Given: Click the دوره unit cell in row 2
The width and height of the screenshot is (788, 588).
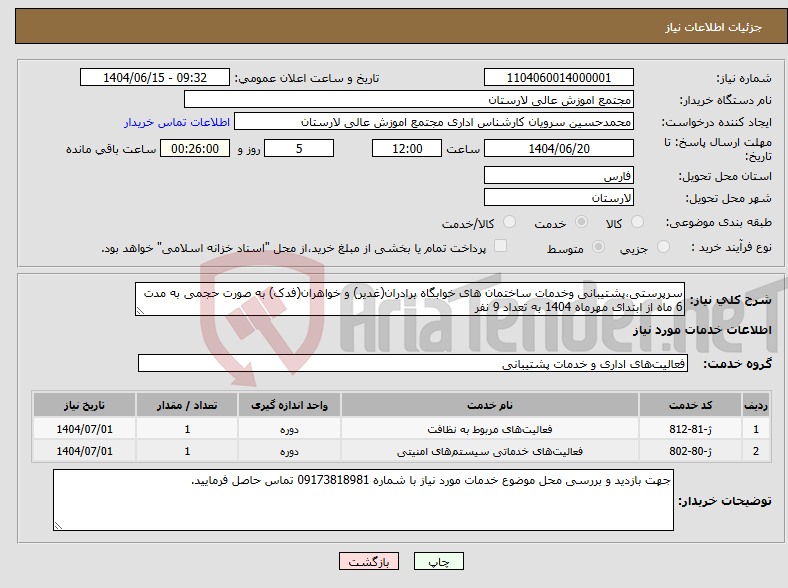Looking at the screenshot, I should pyautogui.click(x=289, y=451).
